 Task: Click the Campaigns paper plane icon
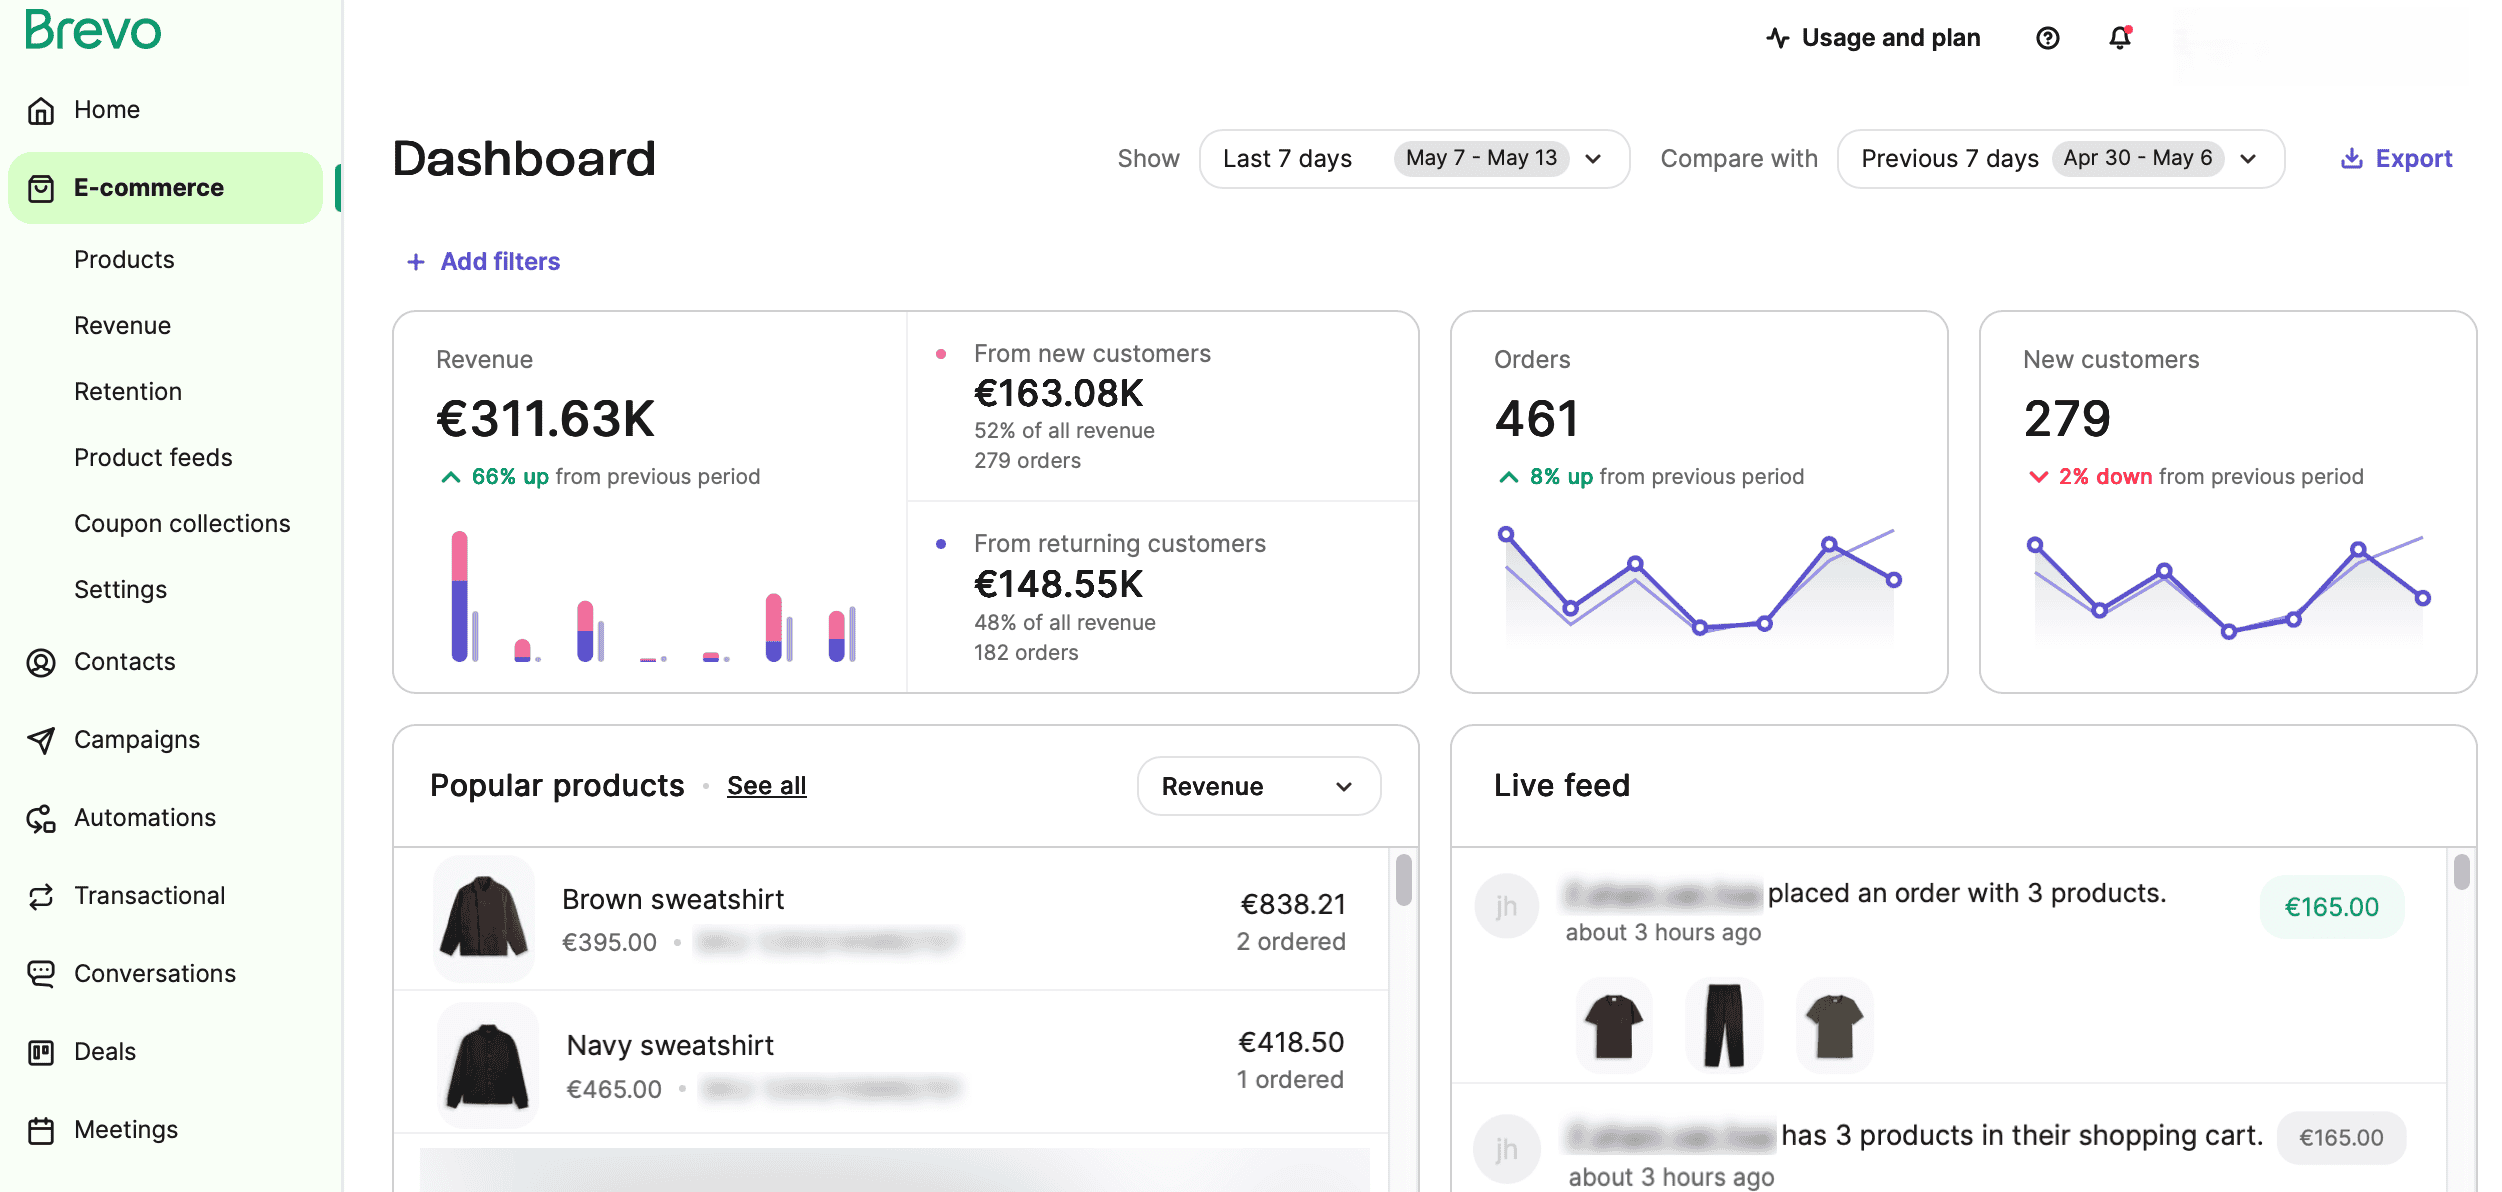(x=41, y=740)
